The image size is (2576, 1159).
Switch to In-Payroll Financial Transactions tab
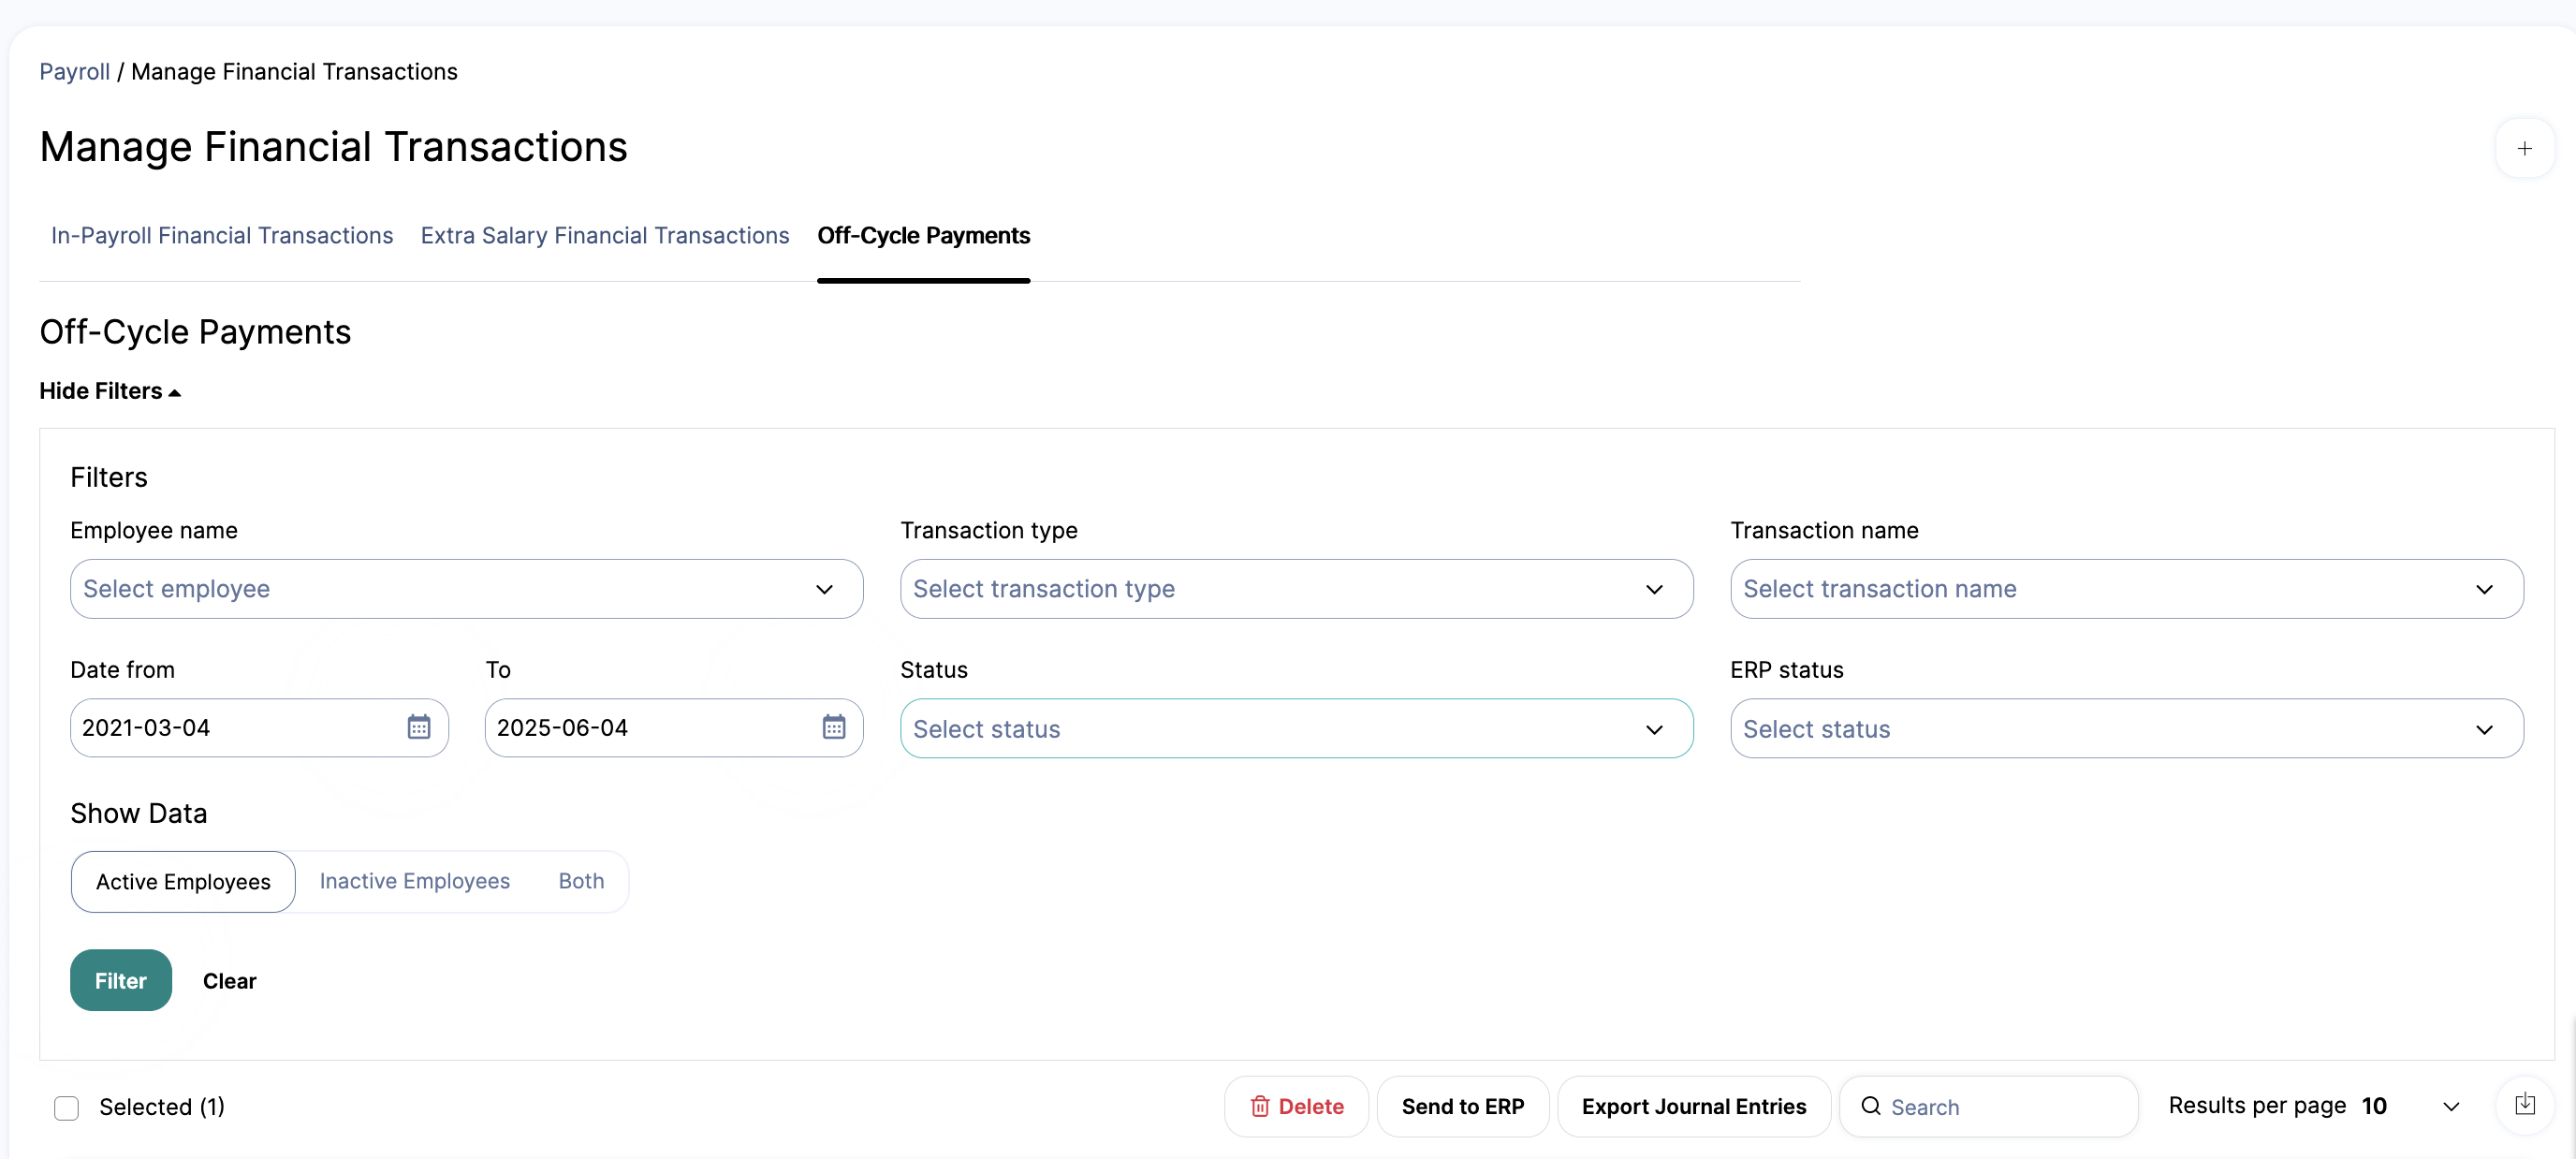[222, 235]
